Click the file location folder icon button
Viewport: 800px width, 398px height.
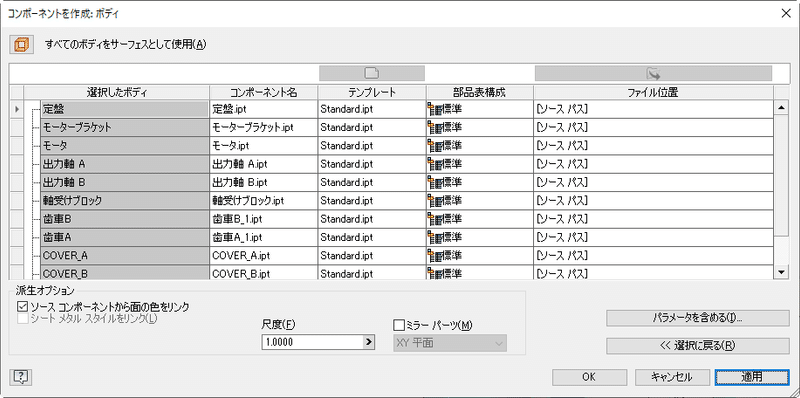[653, 73]
